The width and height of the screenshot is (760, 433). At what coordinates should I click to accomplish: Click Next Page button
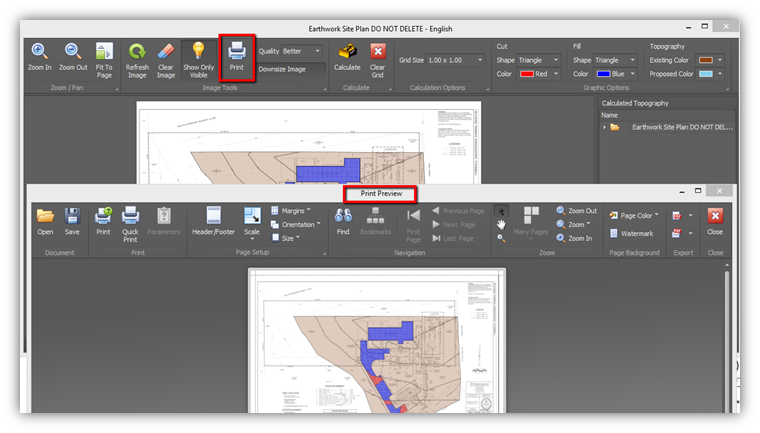click(x=453, y=225)
